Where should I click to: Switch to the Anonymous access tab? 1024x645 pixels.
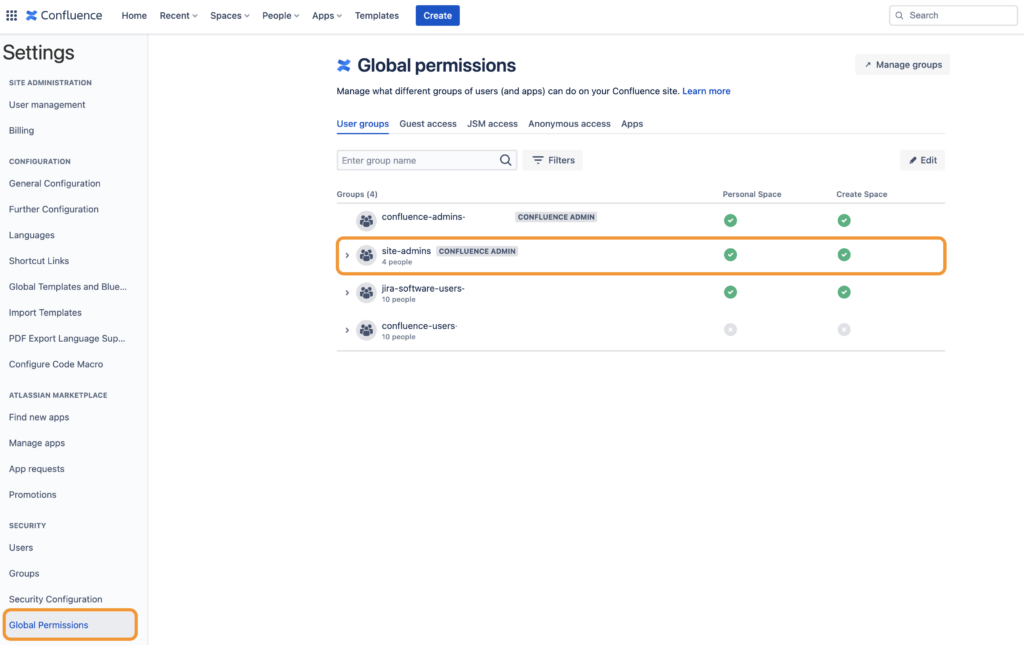click(569, 123)
